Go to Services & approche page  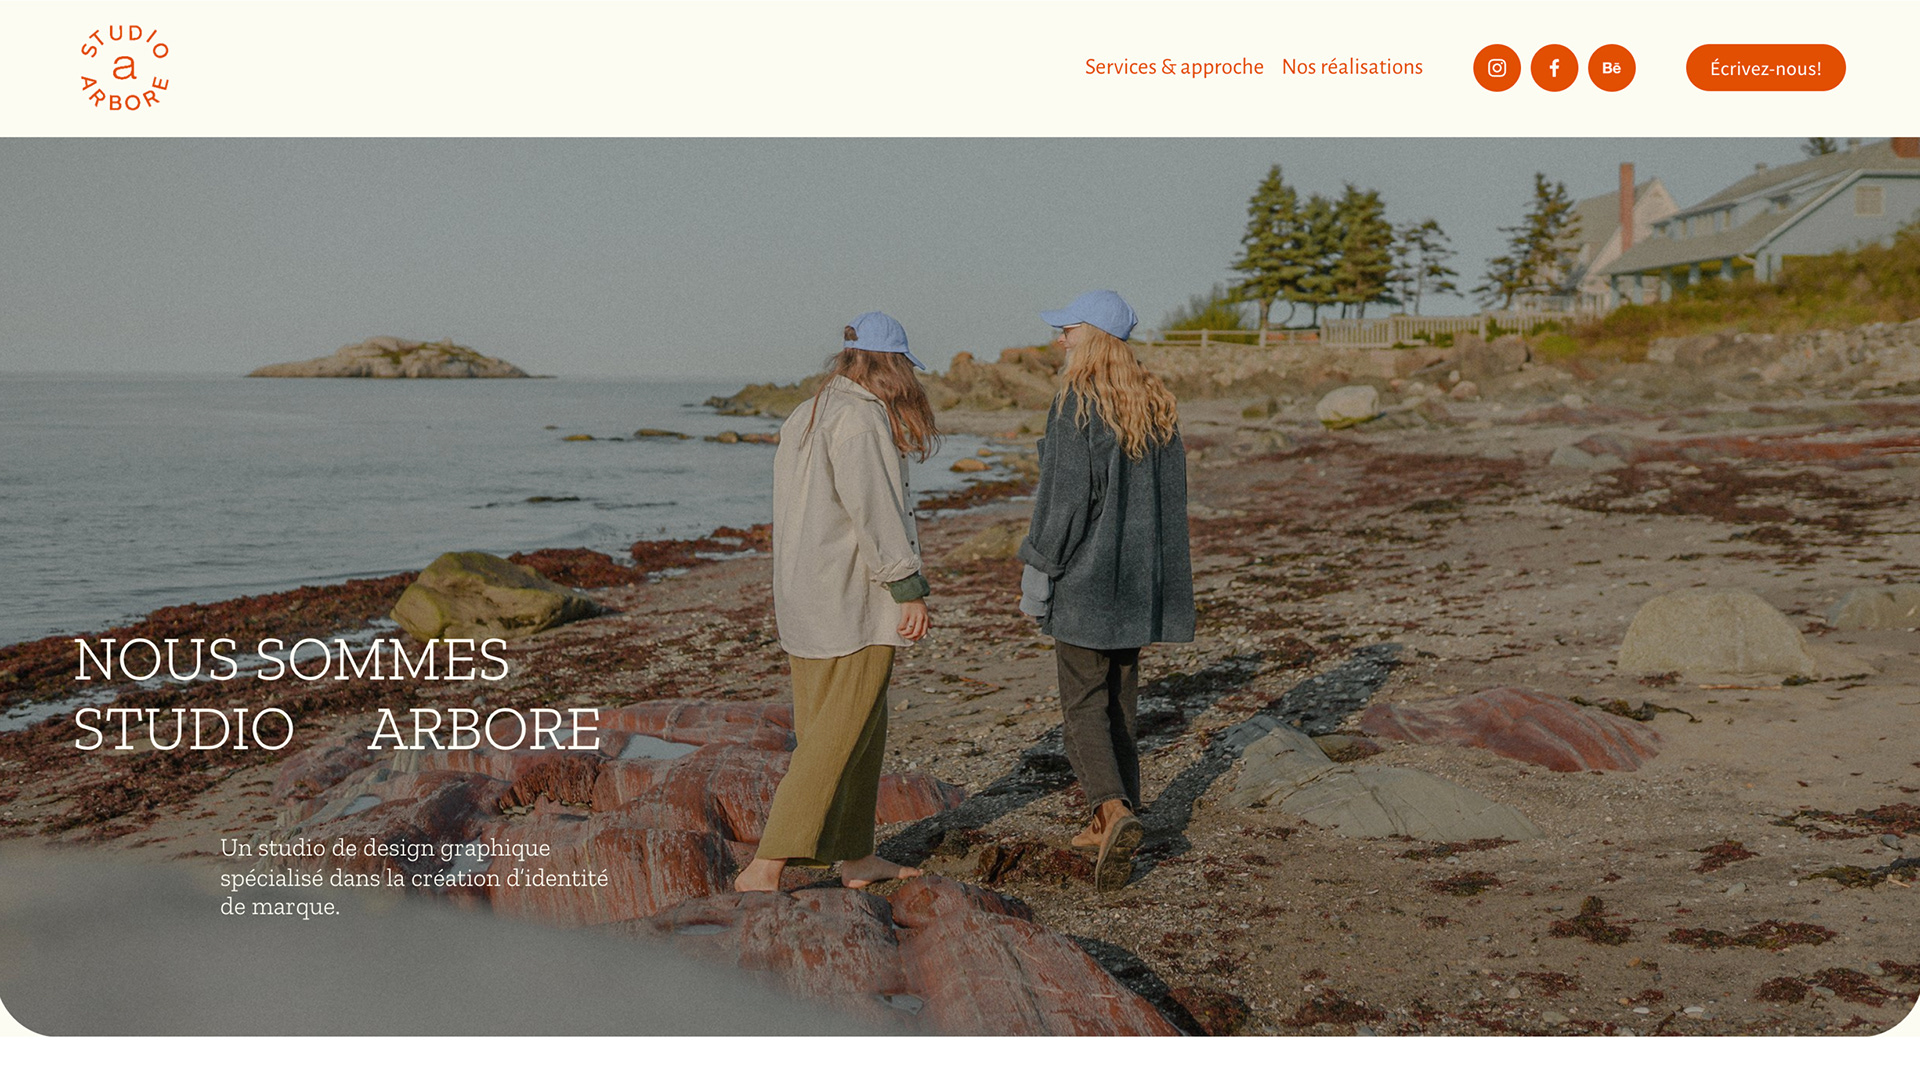(x=1174, y=67)
